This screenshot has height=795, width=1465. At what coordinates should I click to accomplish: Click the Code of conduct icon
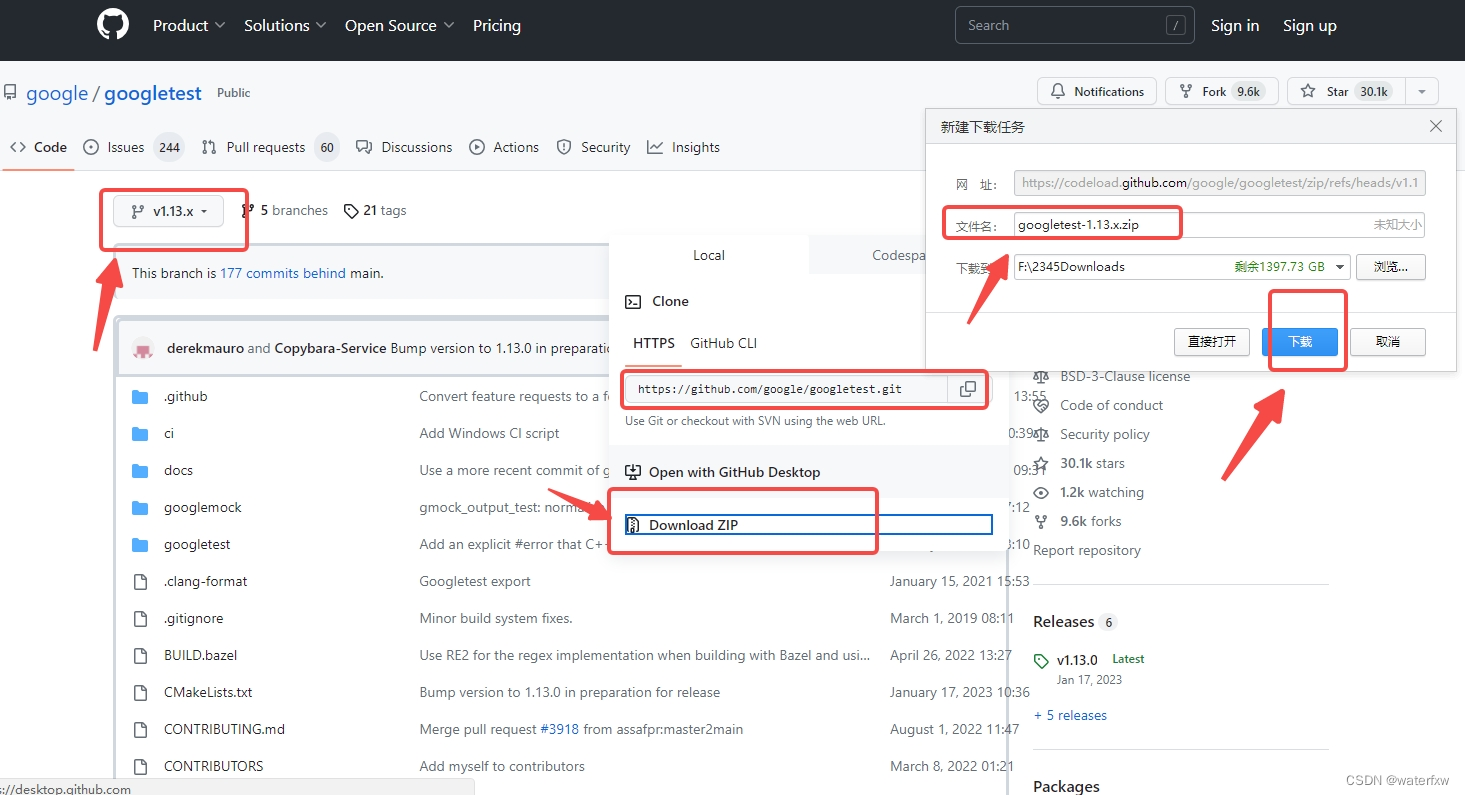coord(1041,406)
